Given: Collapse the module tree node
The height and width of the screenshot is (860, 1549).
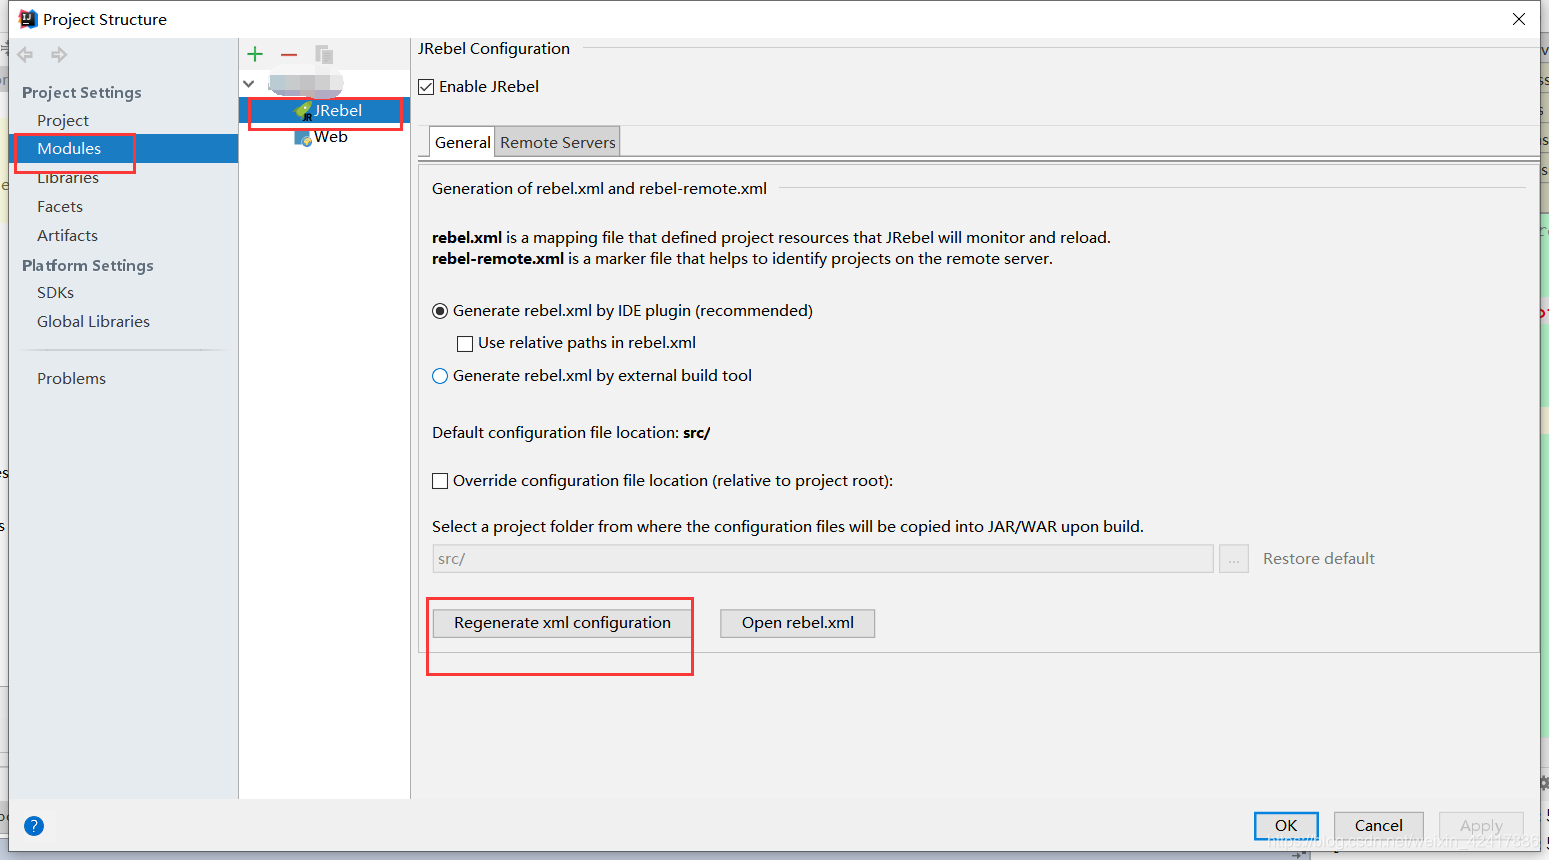Looking at the screenshot, I should tap(249, 84).
